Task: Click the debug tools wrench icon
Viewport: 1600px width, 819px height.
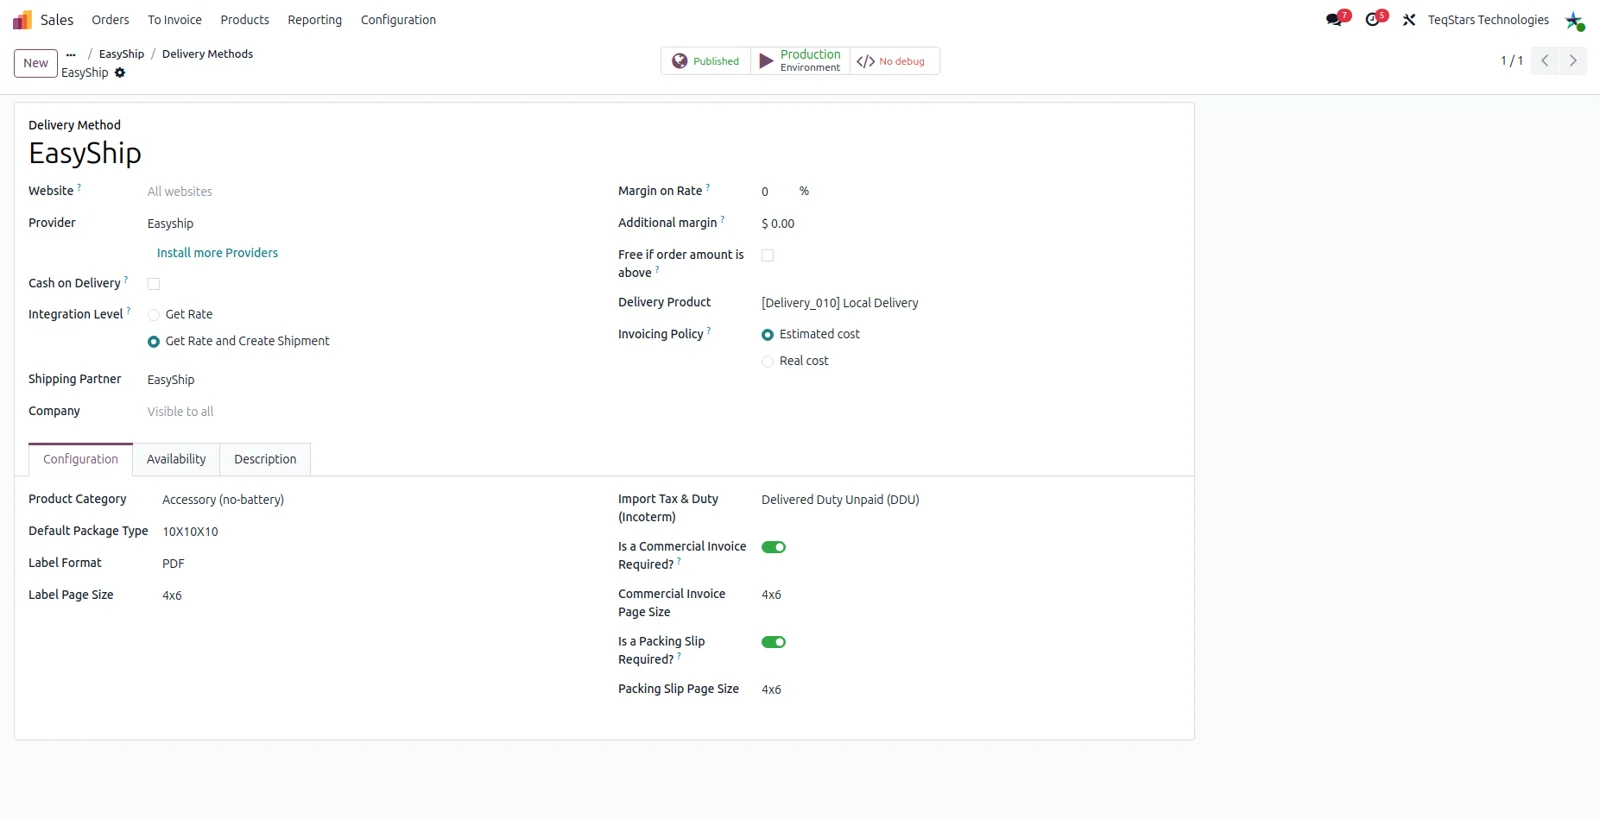Action: point(1409,20)
